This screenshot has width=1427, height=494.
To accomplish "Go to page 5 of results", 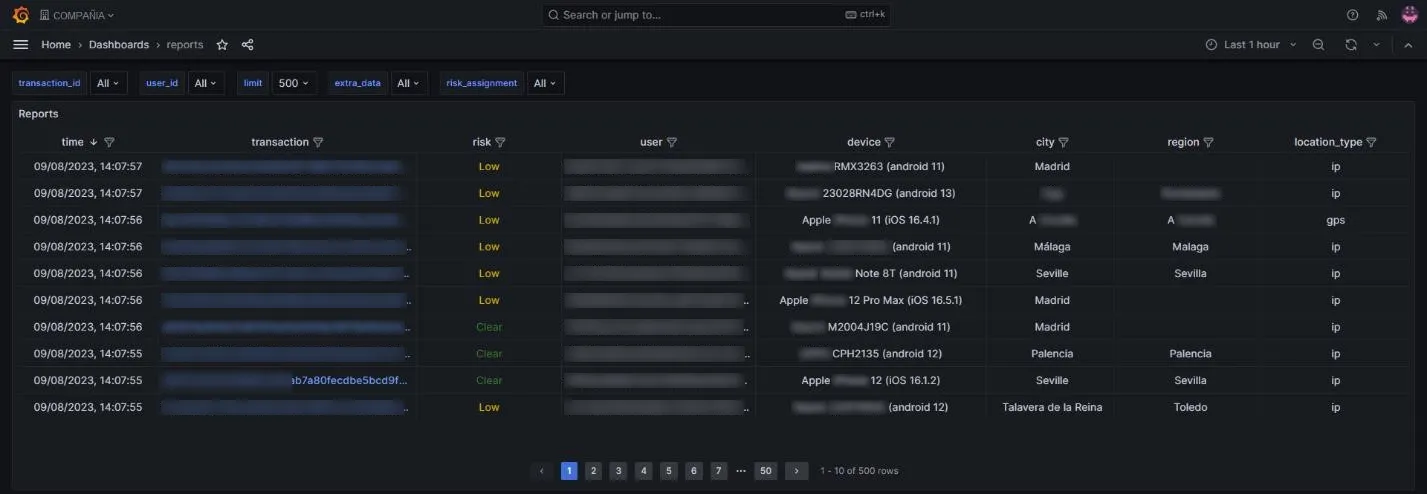I will click(669, 470).
